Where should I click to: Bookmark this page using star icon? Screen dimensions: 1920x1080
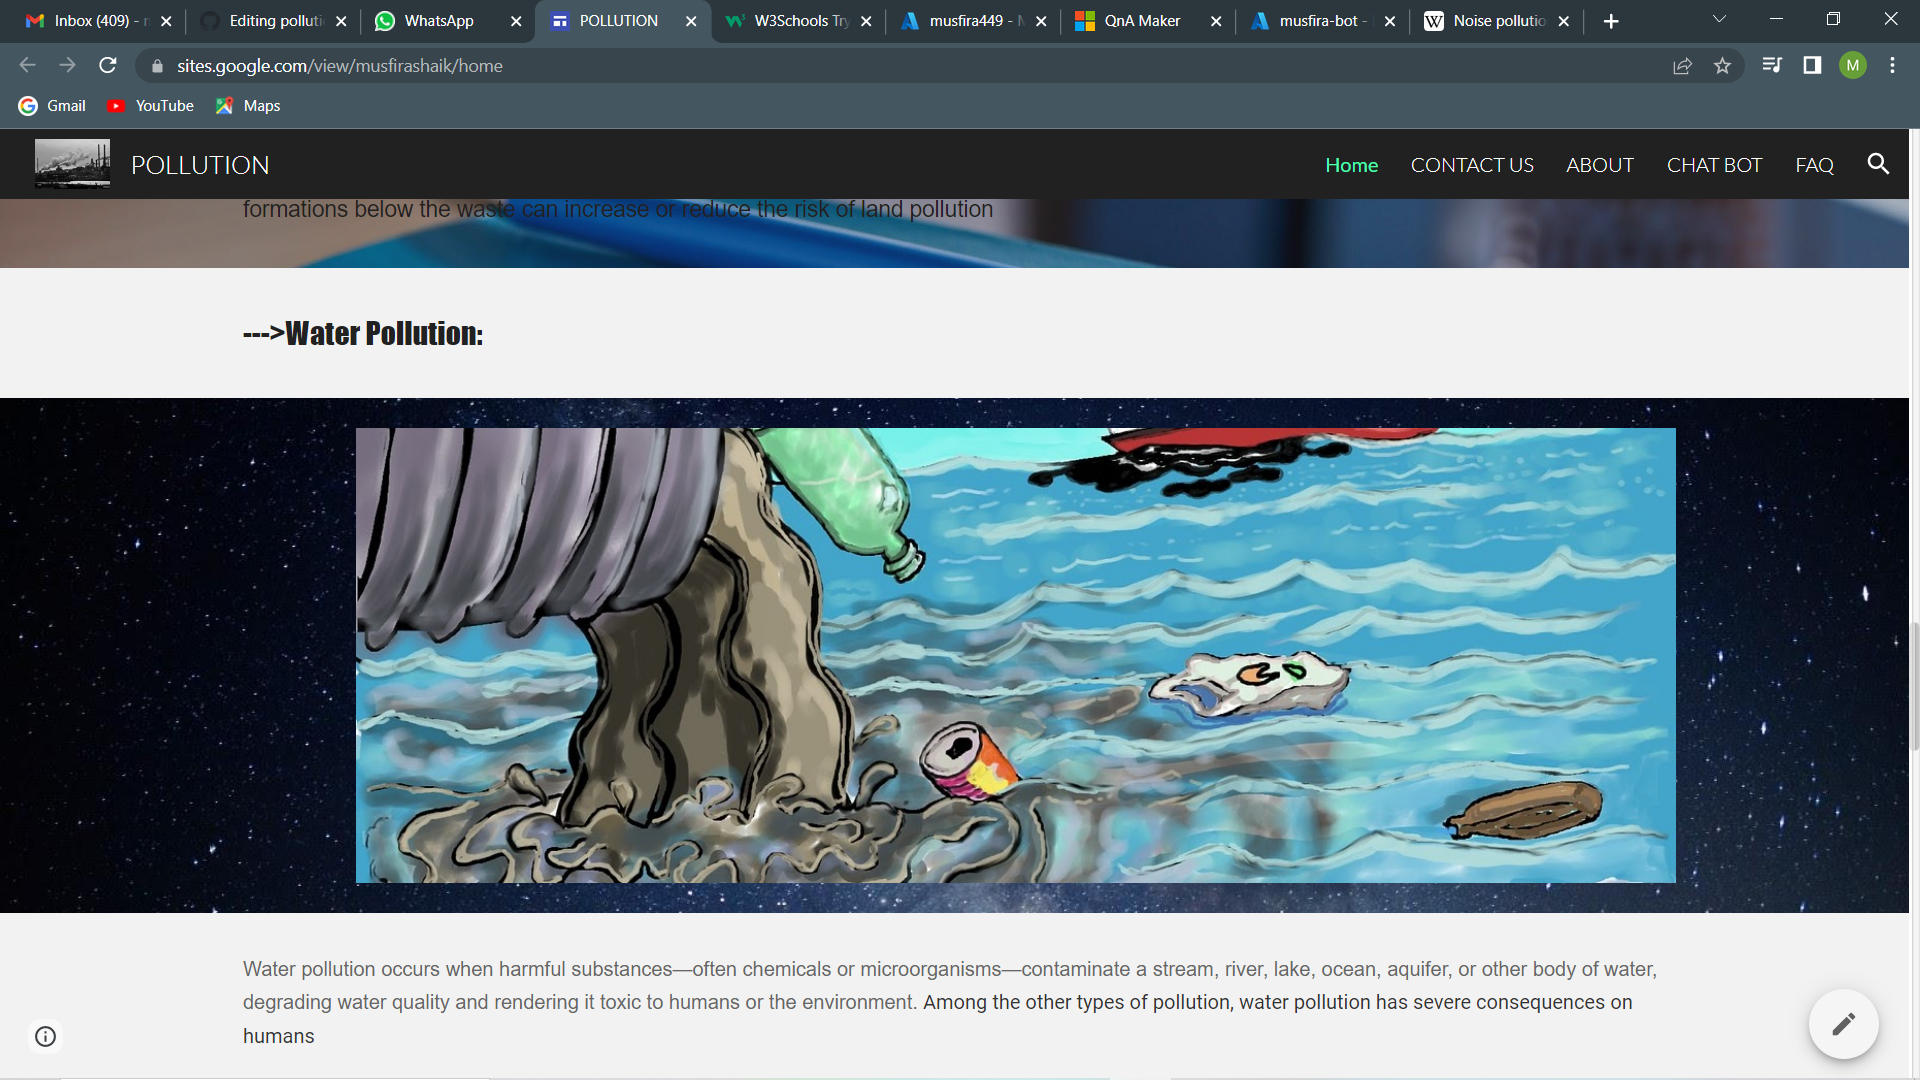[1723, 66]
